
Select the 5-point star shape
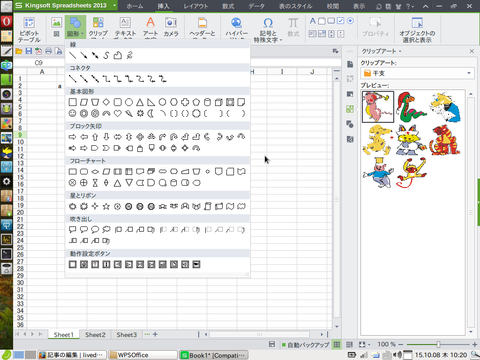[x=106, y=206]
